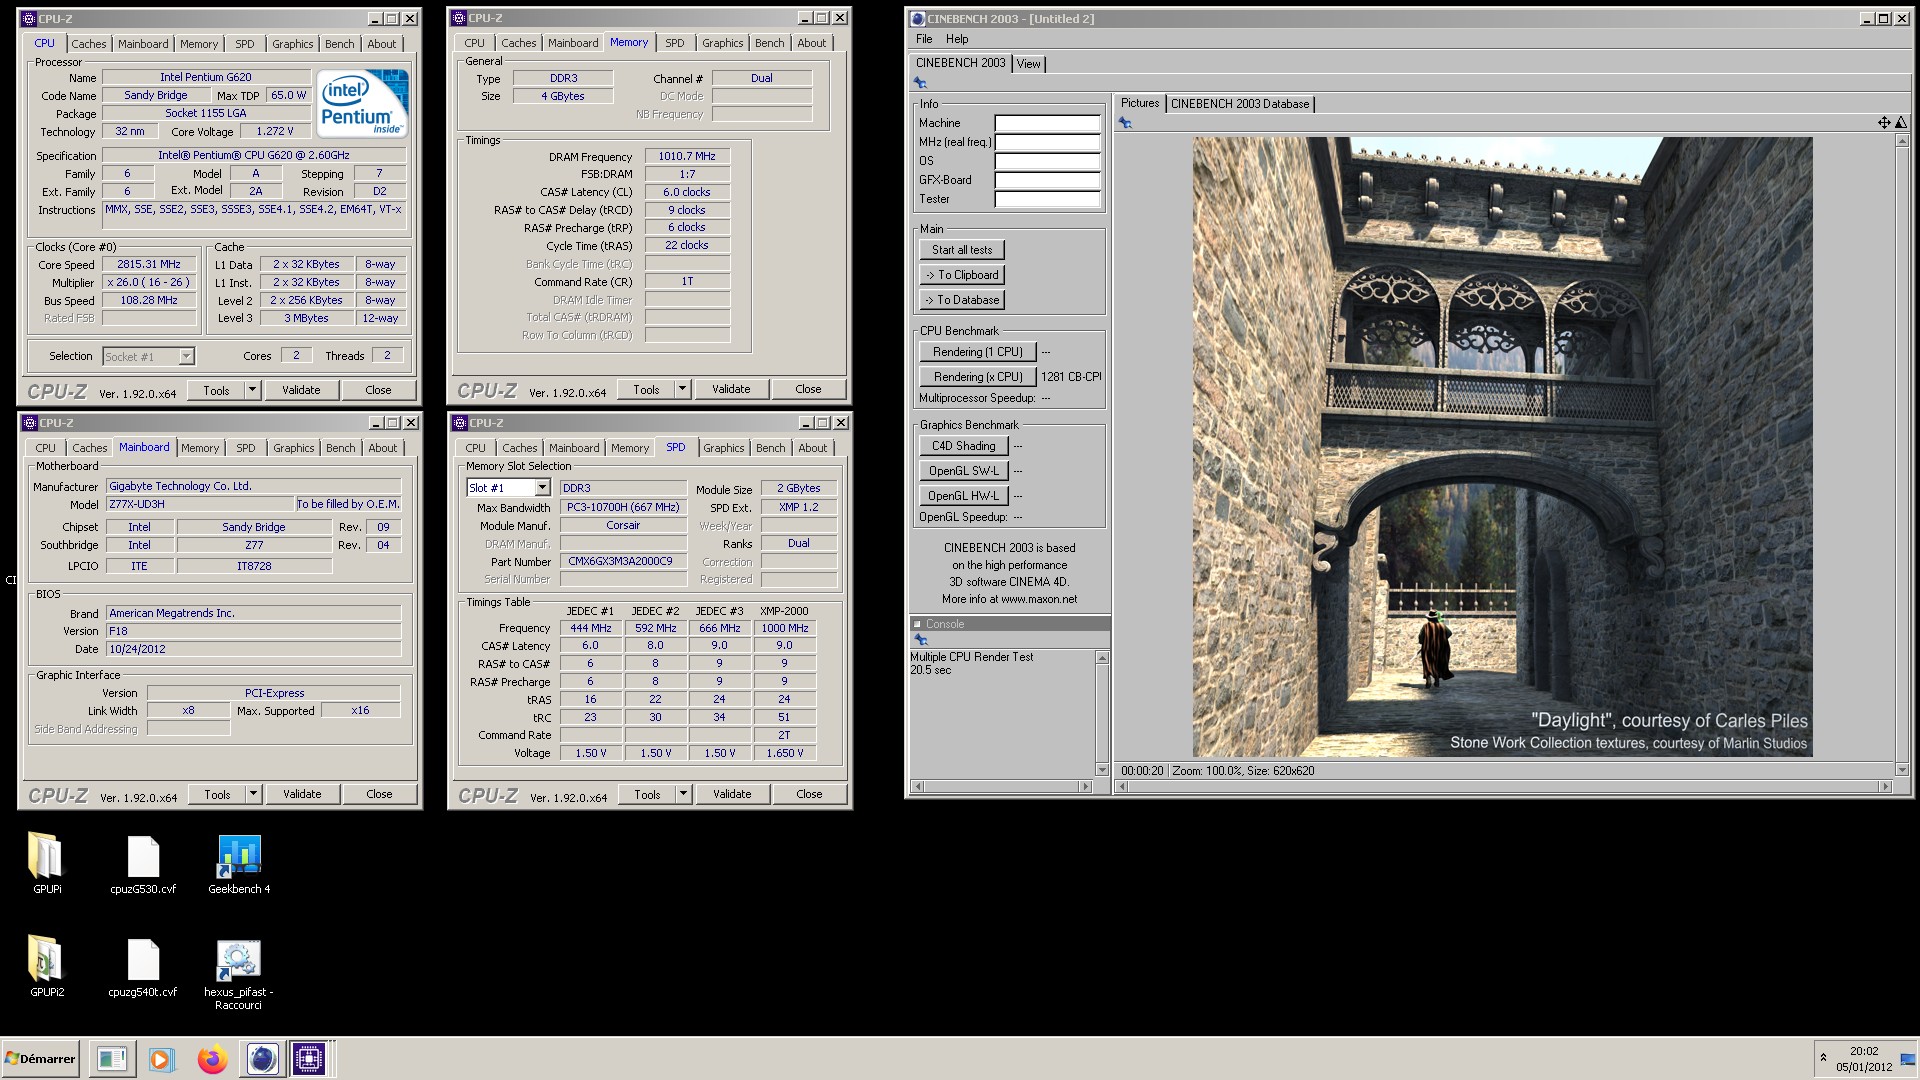1920x1080 pixels.
Task: Open the cpuzG530.cvf file icon
Action: pos(143,856)
